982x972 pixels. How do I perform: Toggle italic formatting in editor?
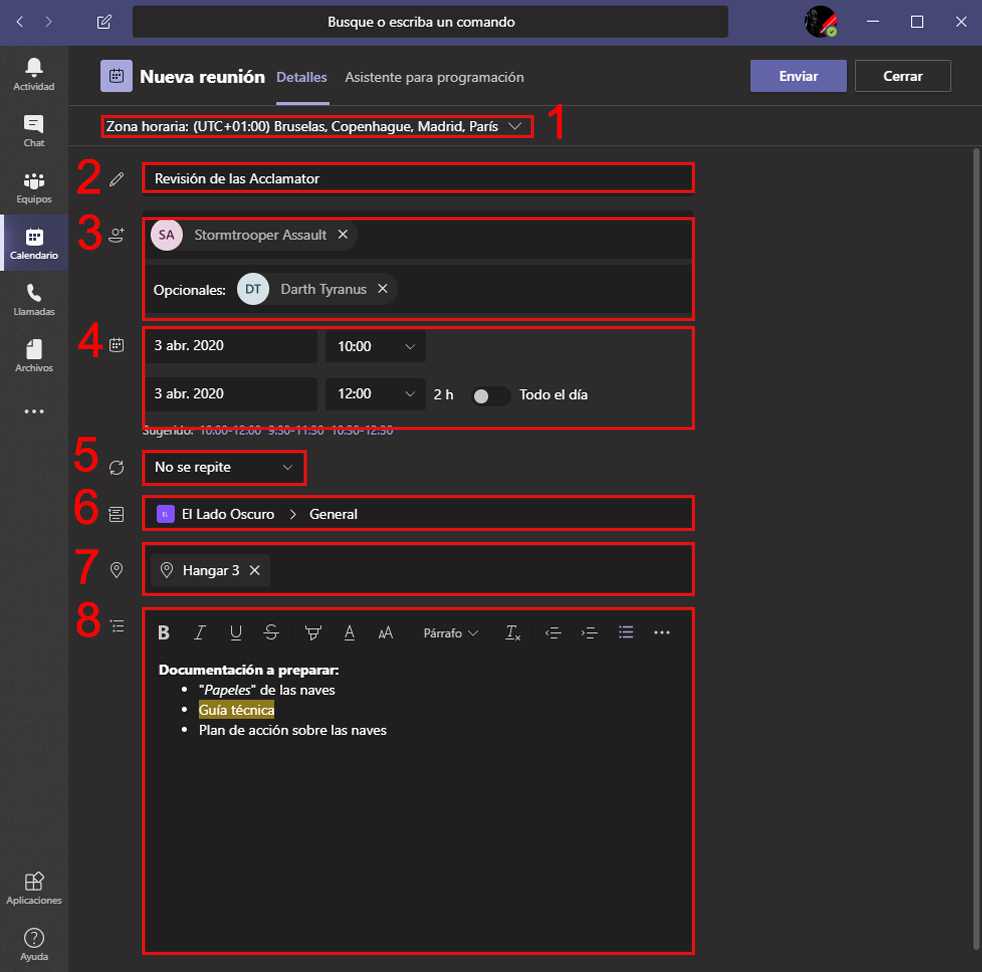point(200,632)
